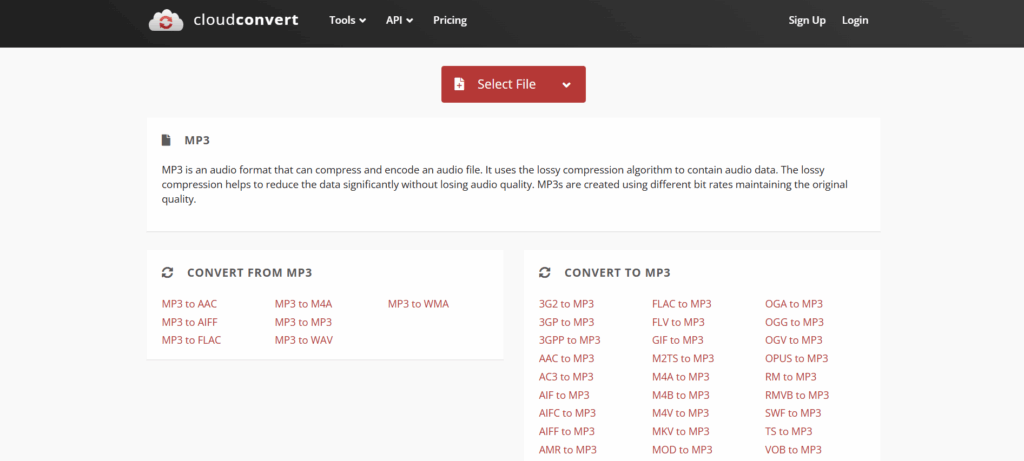
Task: Expand the API menu
Action: [x=399, y=20]
